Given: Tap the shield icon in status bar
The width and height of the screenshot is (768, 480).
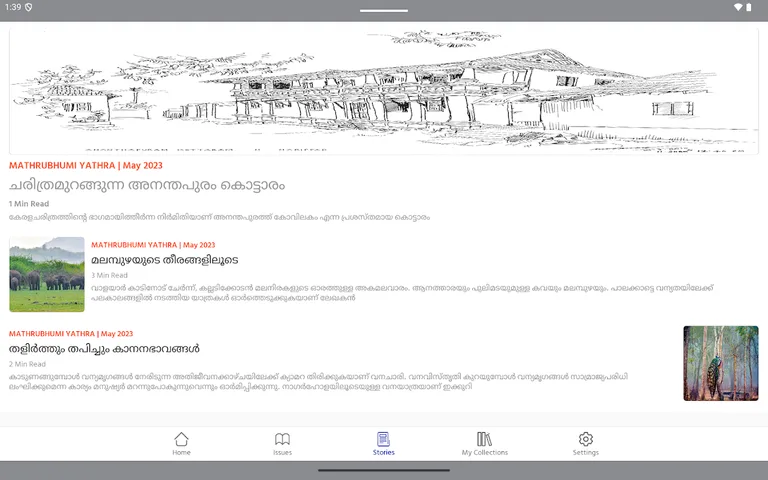Looking at the screenshot, I should (x=28, y=7).
